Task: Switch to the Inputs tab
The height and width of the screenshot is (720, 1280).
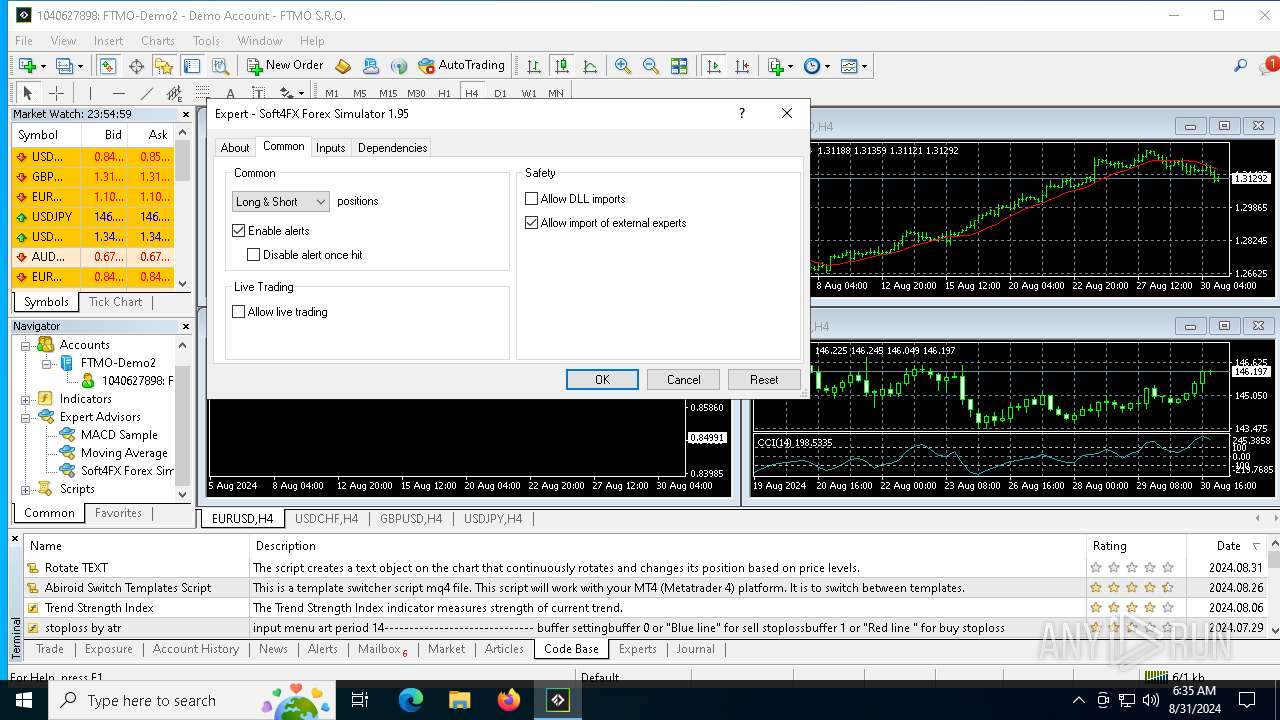Action: pyautogui.click(x=330, y=148)
